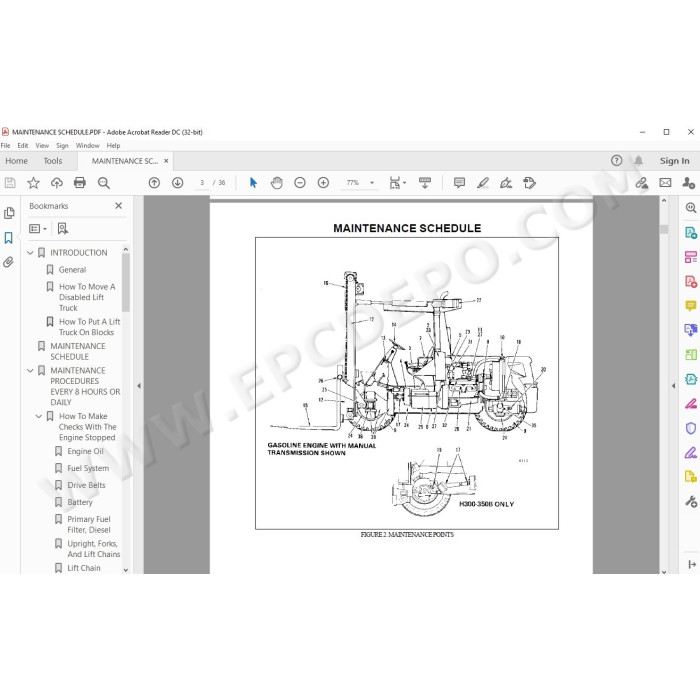
Task: Open the Help question mark icon
Action: click(x=617, y=161)
